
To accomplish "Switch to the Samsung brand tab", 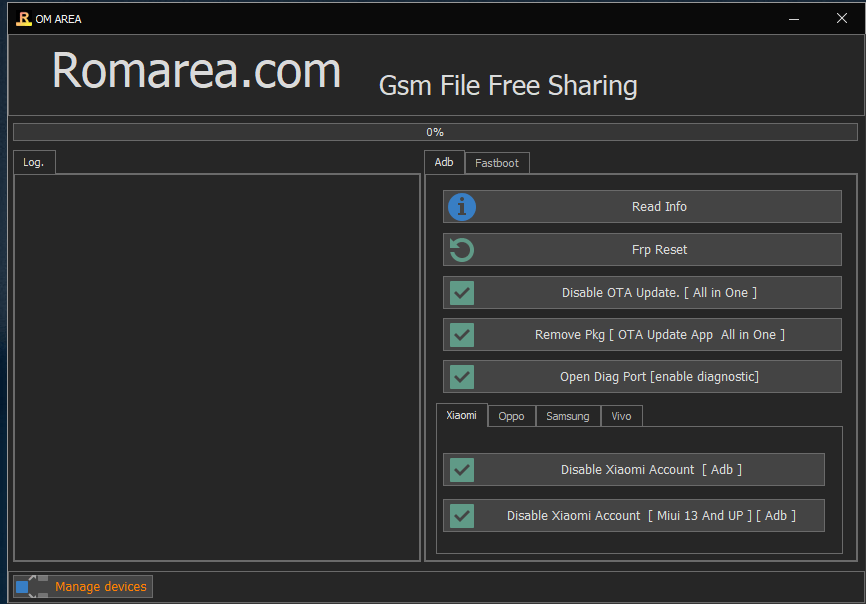I will pyautogui.click(x=567, y=415).
